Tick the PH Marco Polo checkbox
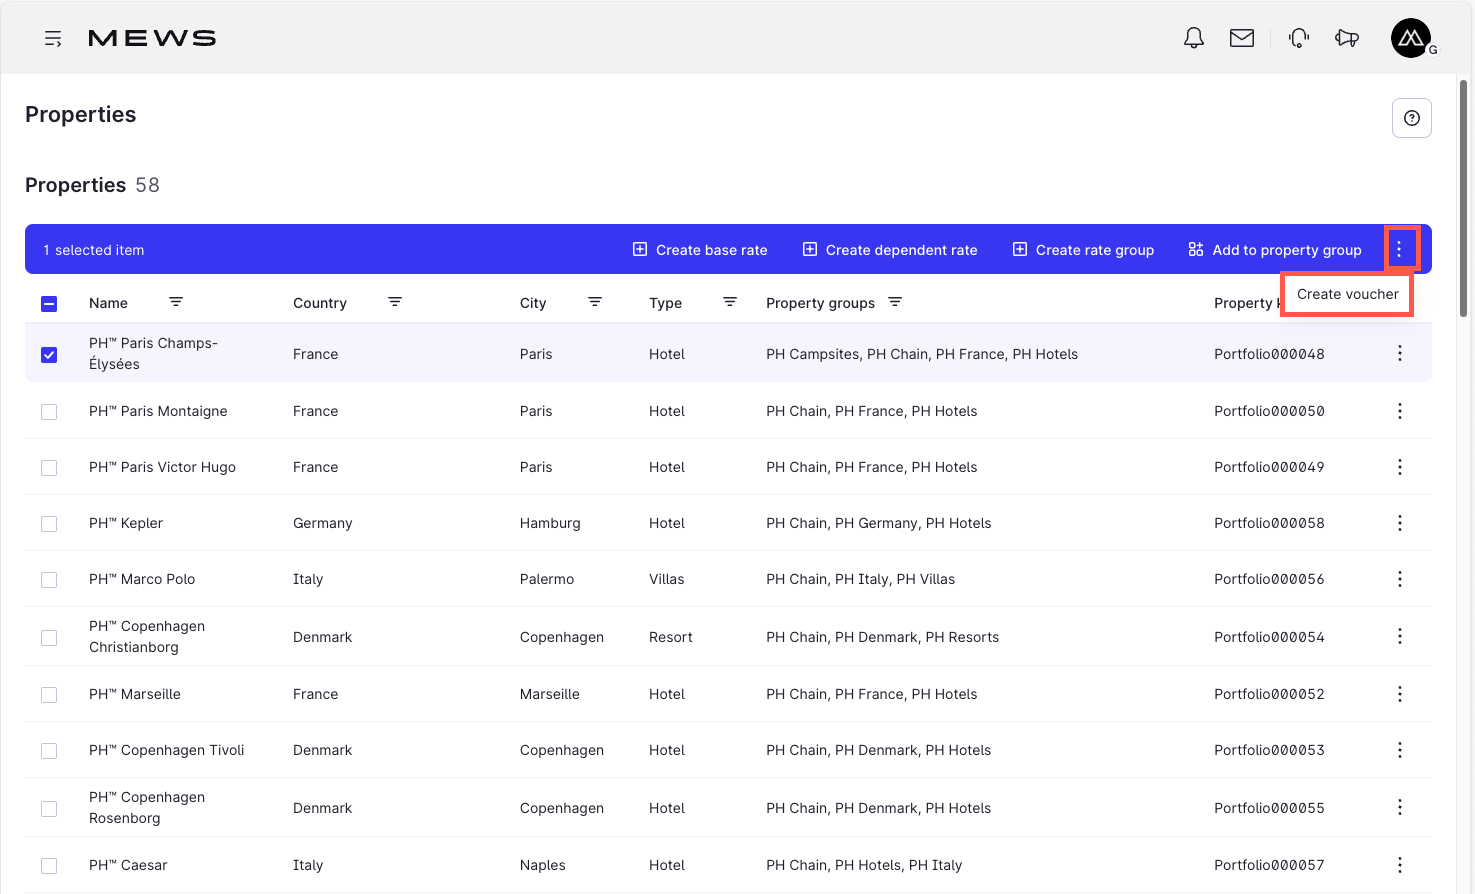Image resolution: width=1475 pixels, height=894 pixels. pyautogui.click(x=49, y=580)
